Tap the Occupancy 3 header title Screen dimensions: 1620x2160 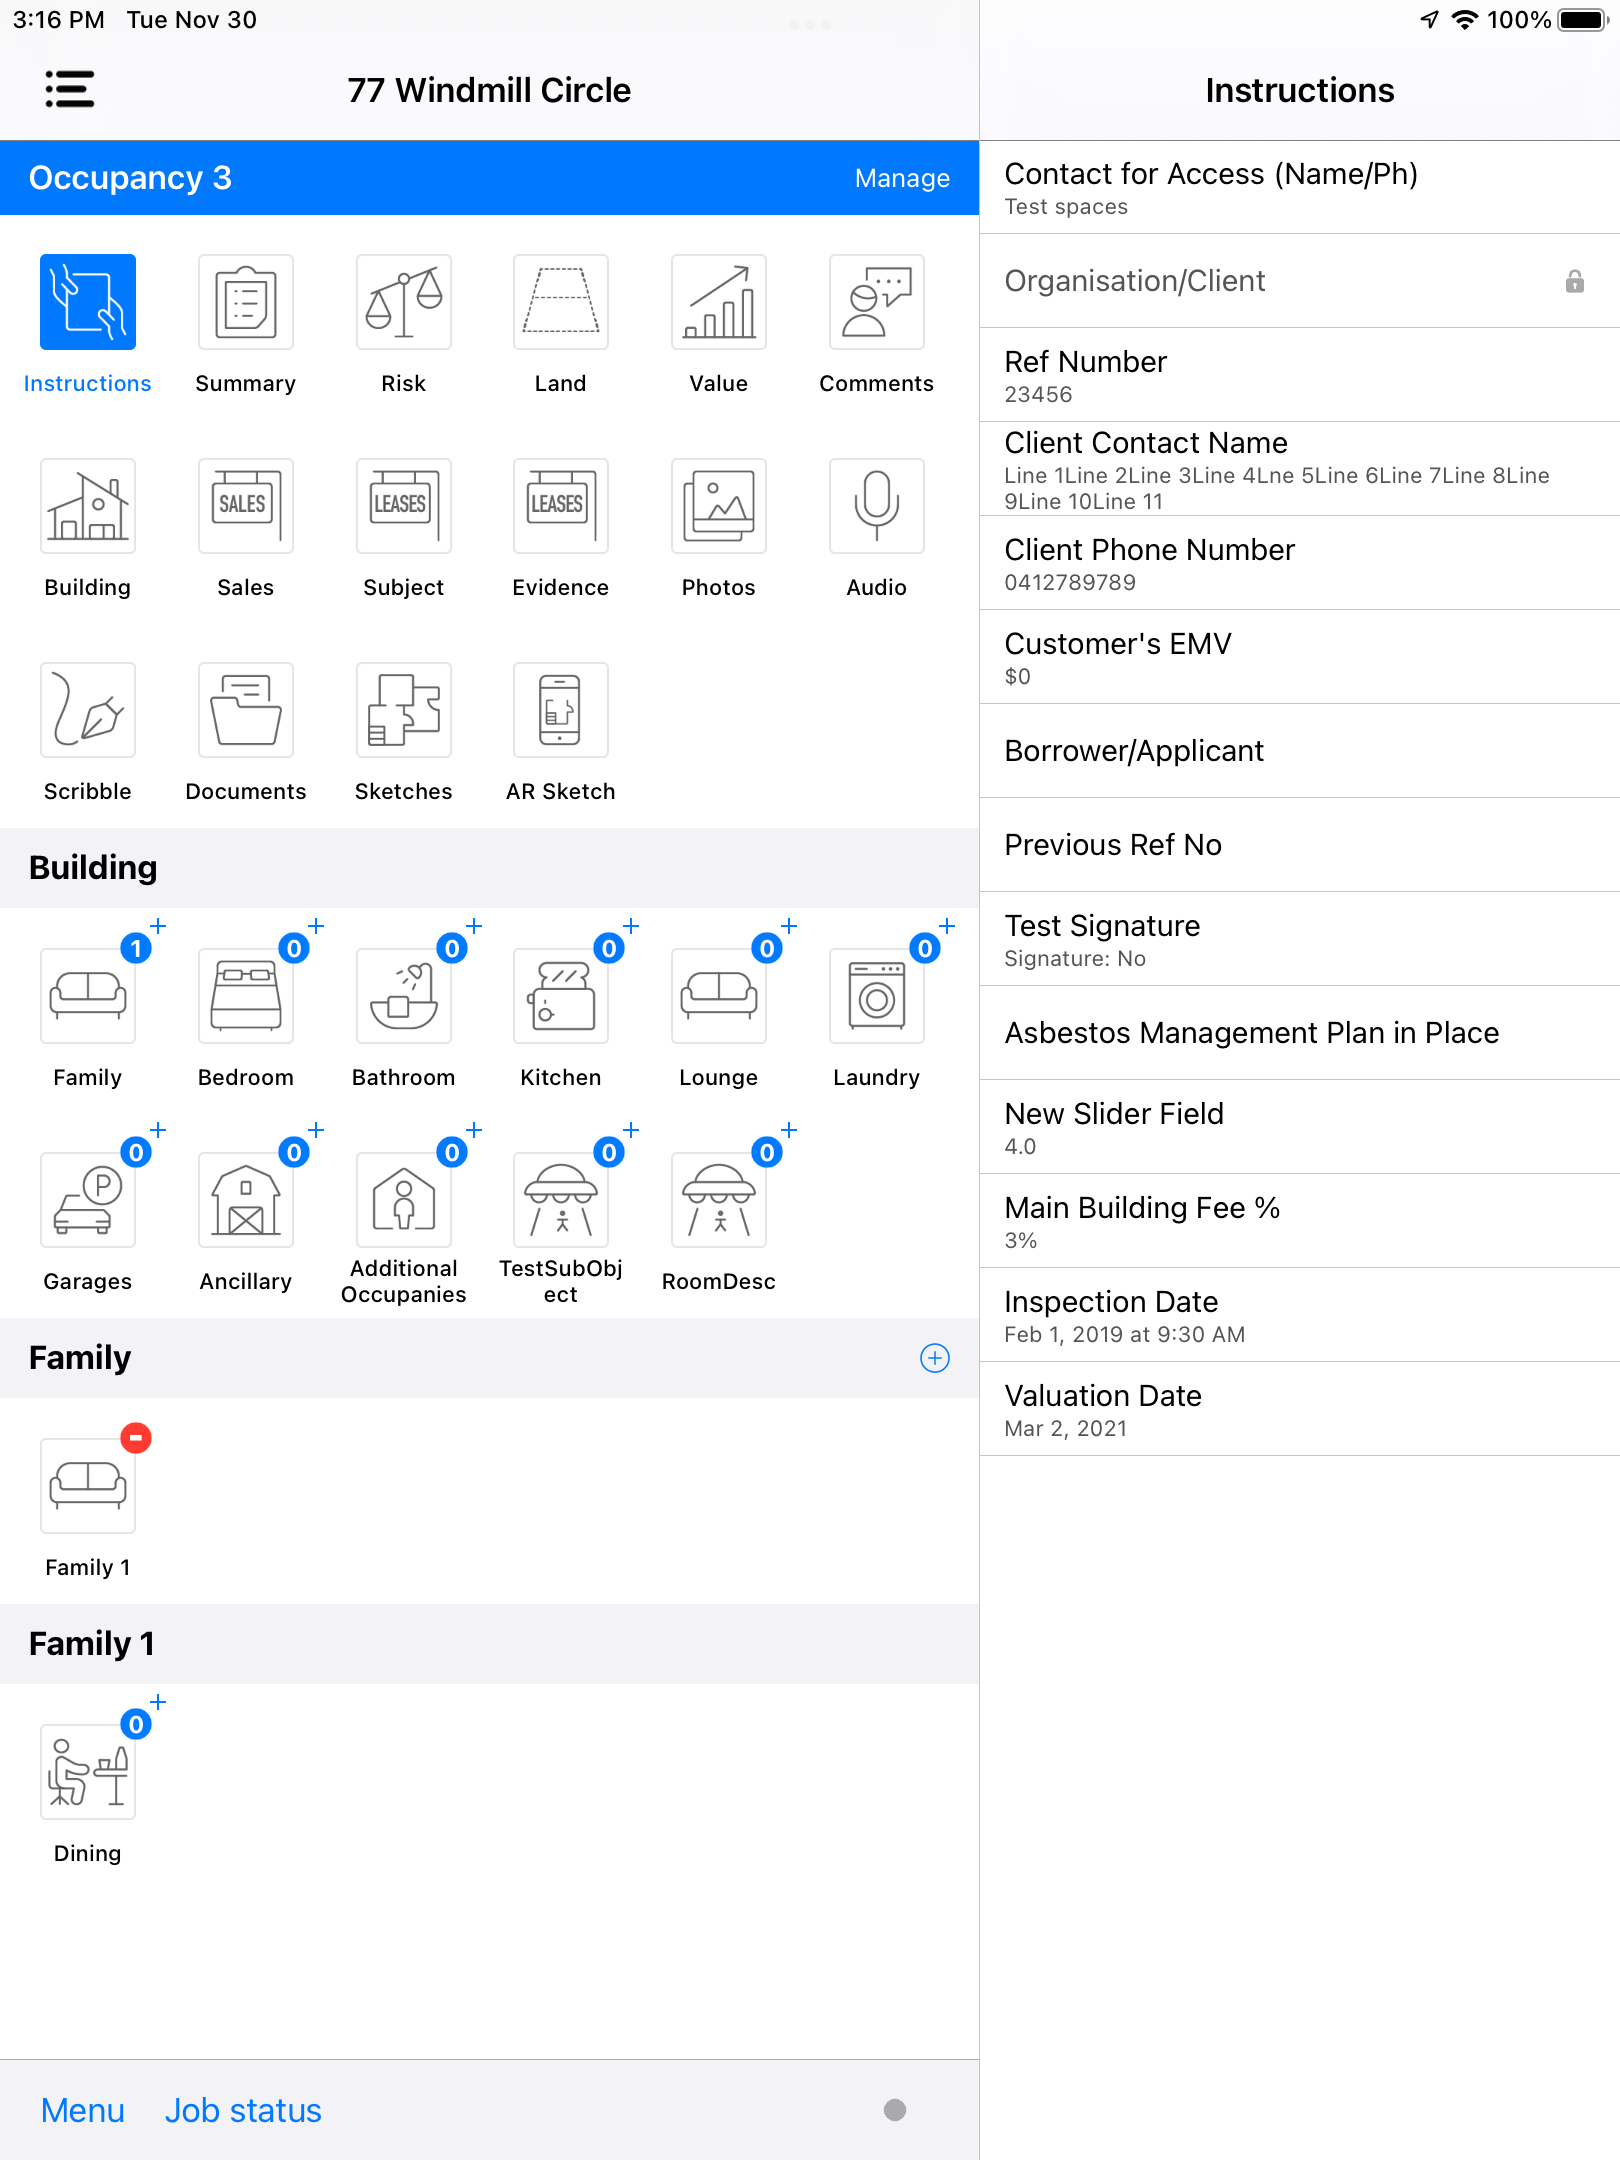(130, 178)
